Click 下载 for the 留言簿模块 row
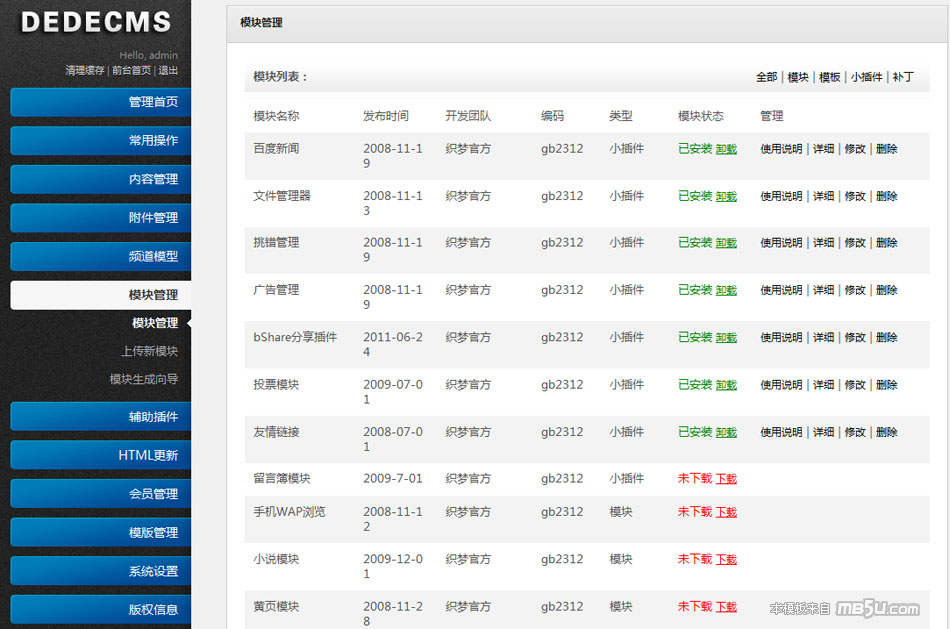 click(726, 479)
